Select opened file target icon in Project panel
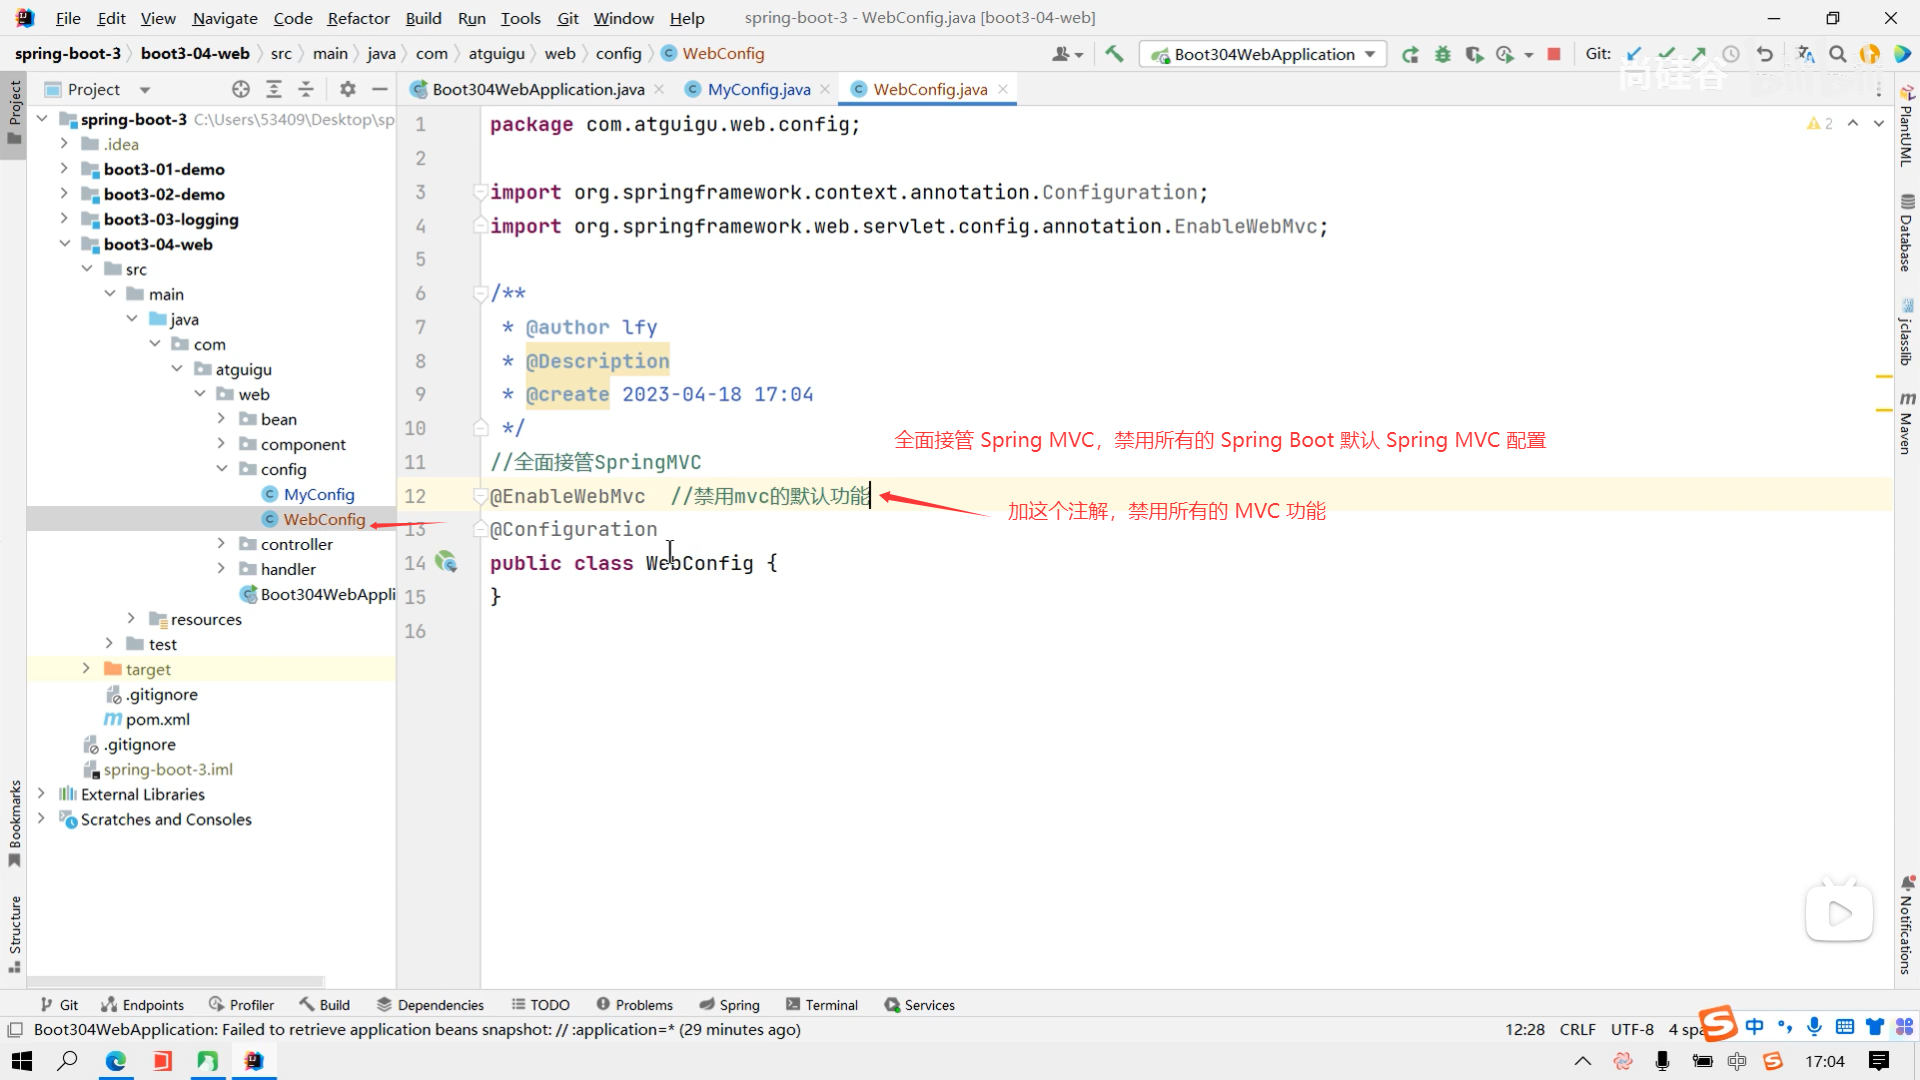 click(240, 89)
